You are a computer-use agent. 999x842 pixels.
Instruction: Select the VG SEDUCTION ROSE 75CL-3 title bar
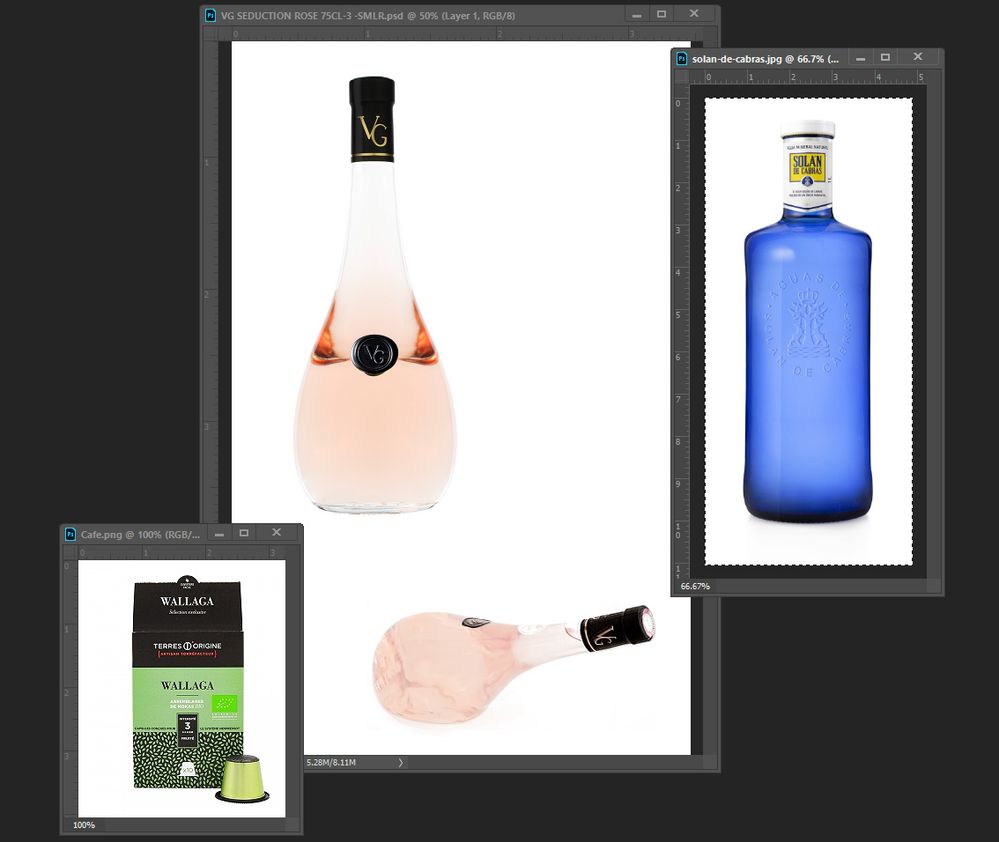400,15
